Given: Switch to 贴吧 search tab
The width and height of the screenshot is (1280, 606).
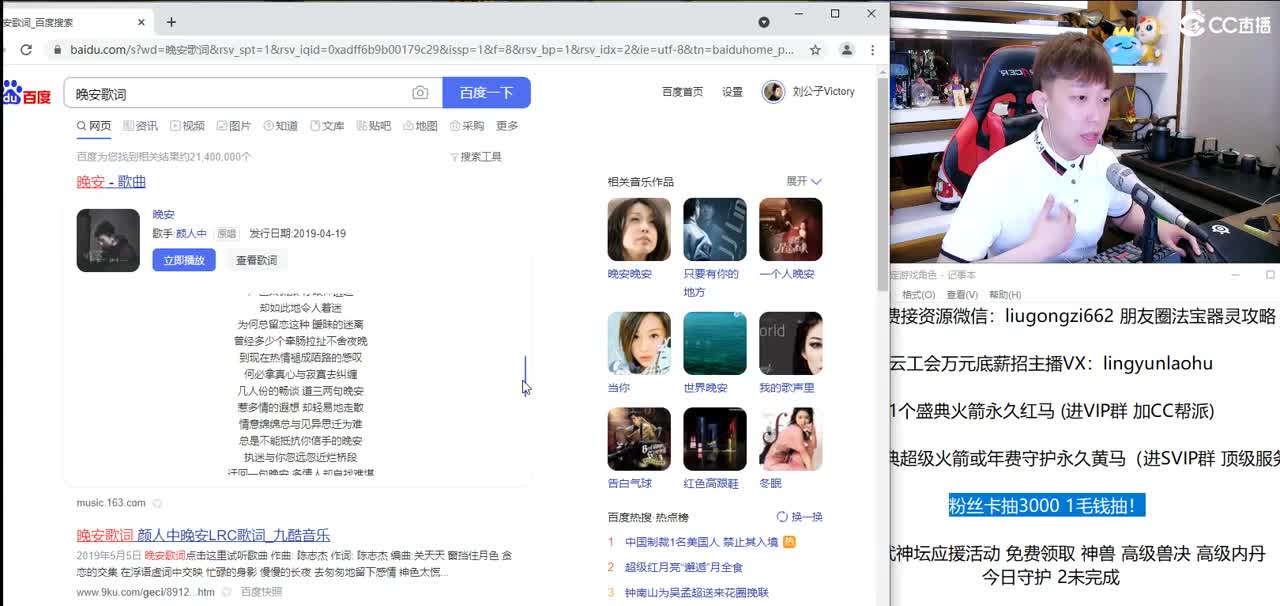Looking at the screenshot, I should tap(374, 126).
